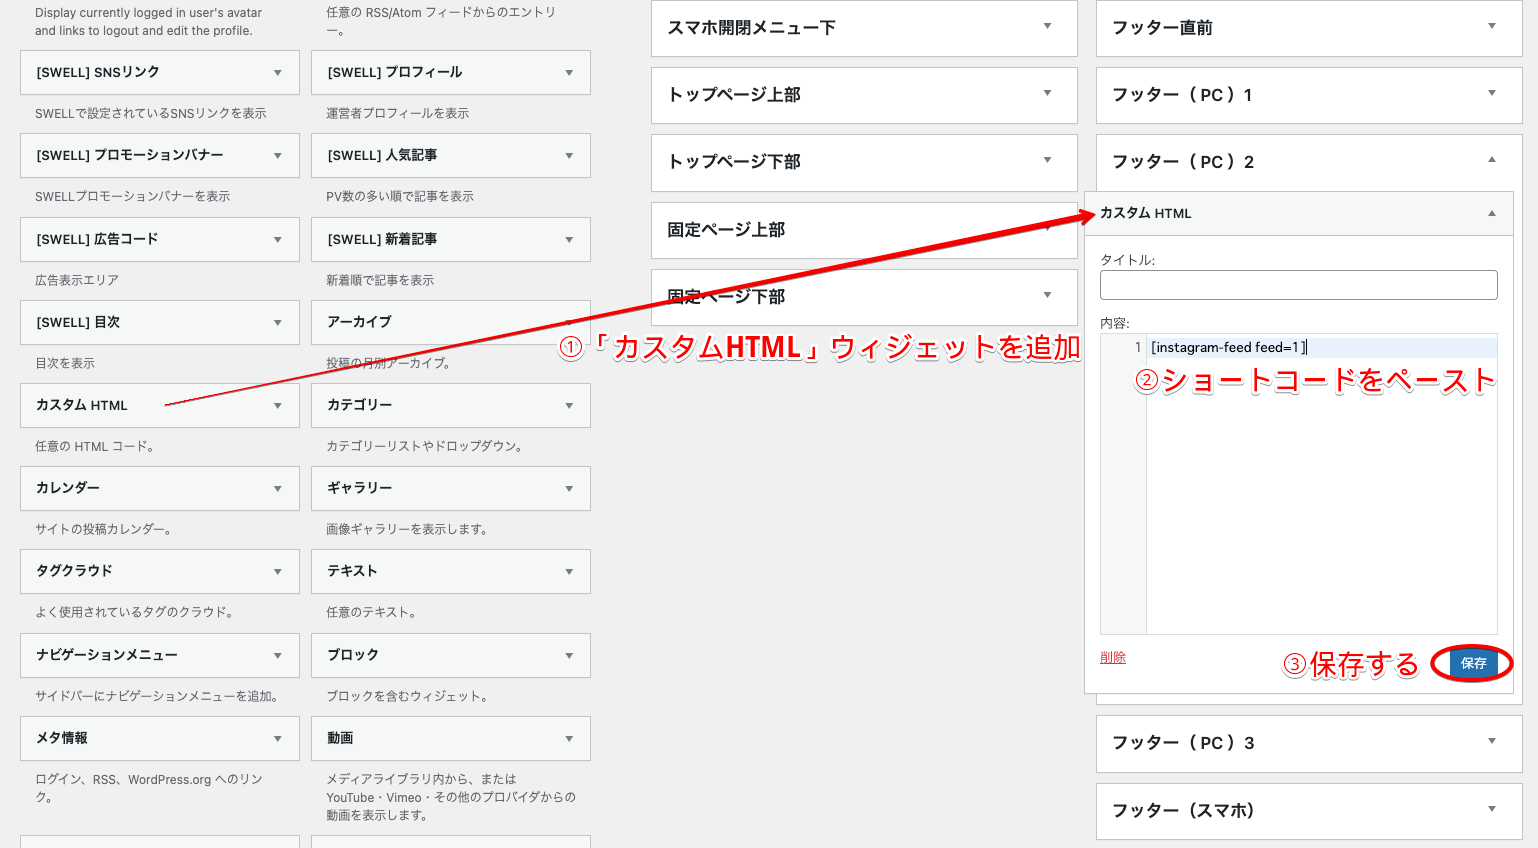Expand the [SWELL] 目次 widget arrow
This screenshot has height=848, width=1538.
278,323
